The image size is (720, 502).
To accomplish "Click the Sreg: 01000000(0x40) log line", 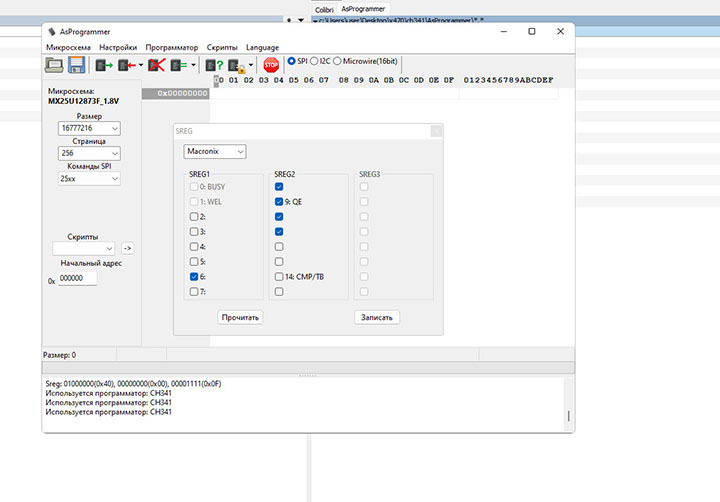I will (x=133, y=384).
